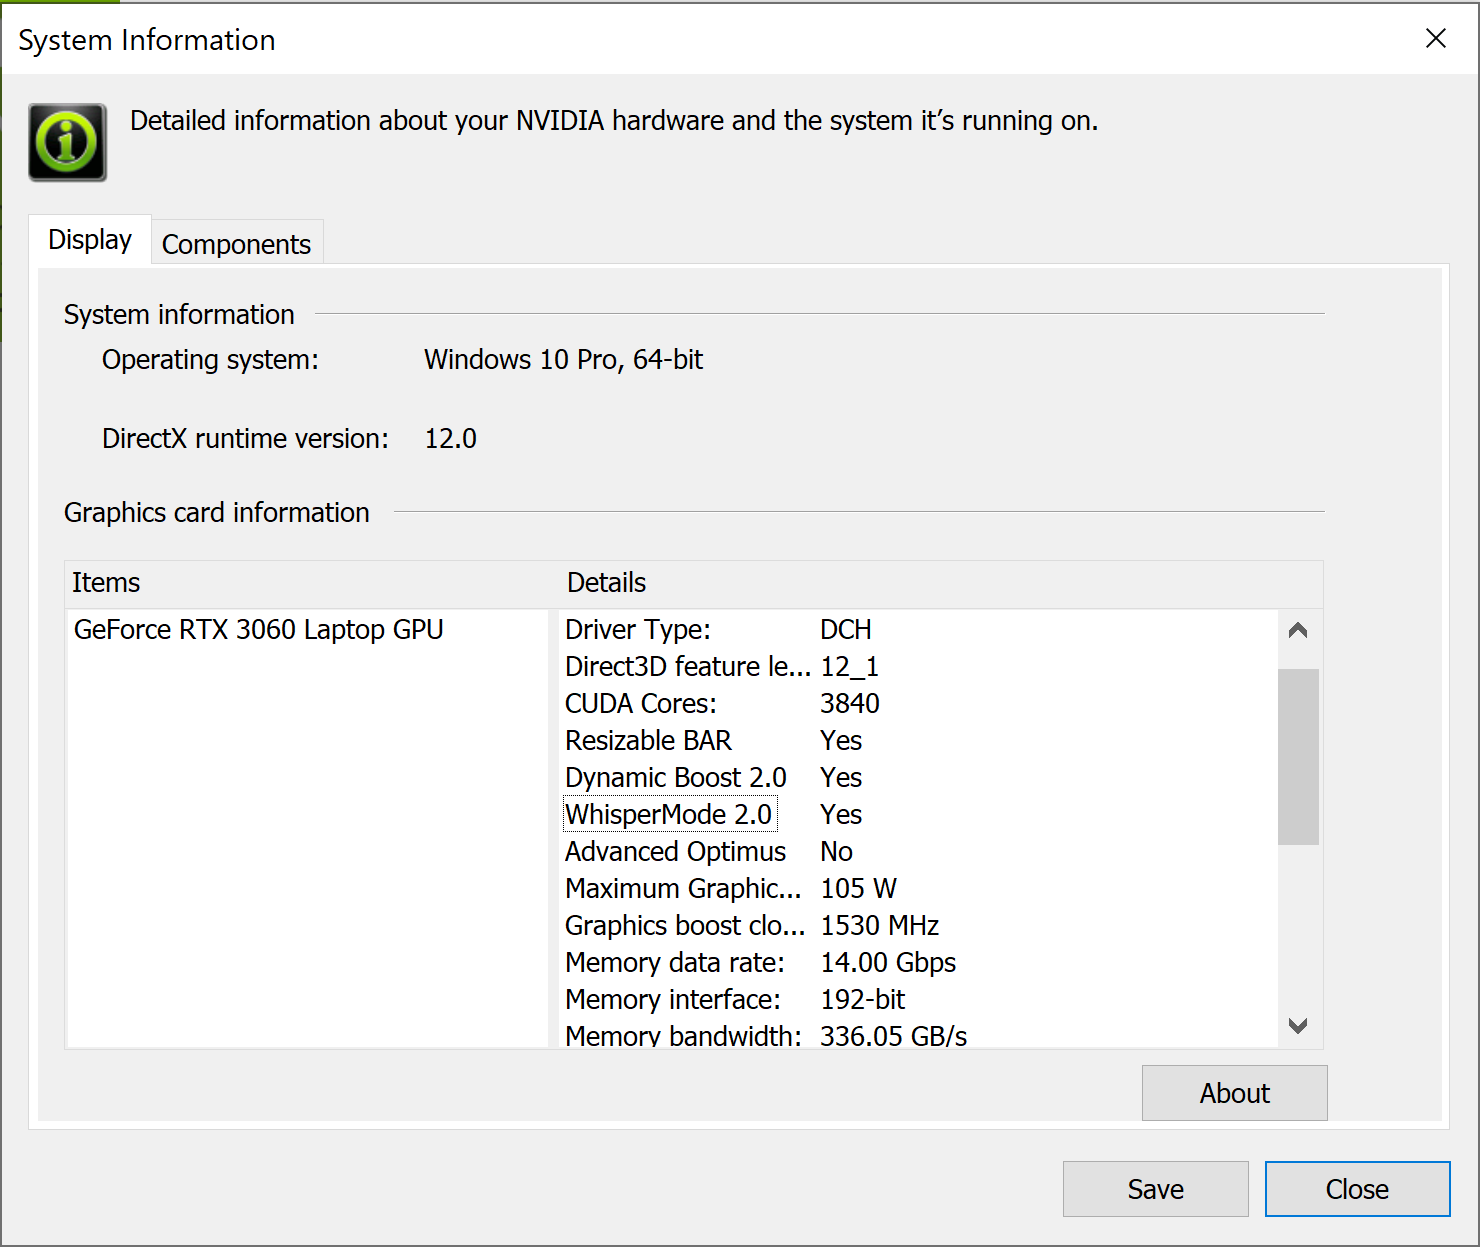
Task: Click the Close button at bottom
Action: [x=1356, y=1189]
